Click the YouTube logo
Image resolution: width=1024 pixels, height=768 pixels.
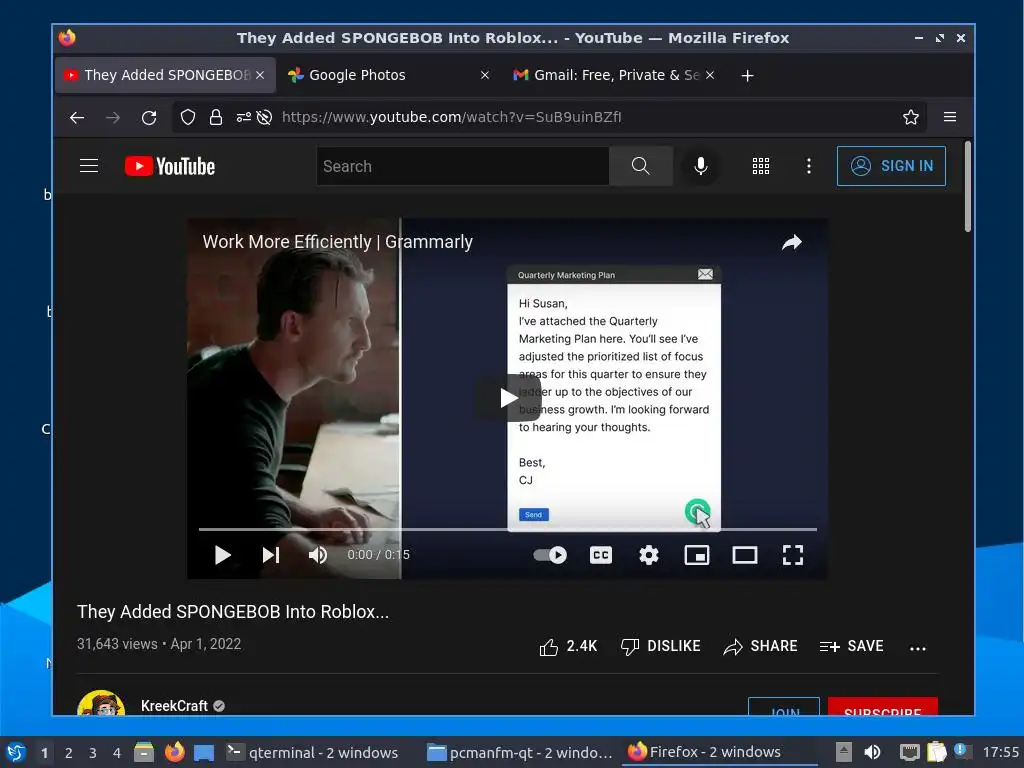[x=170, y=167]
